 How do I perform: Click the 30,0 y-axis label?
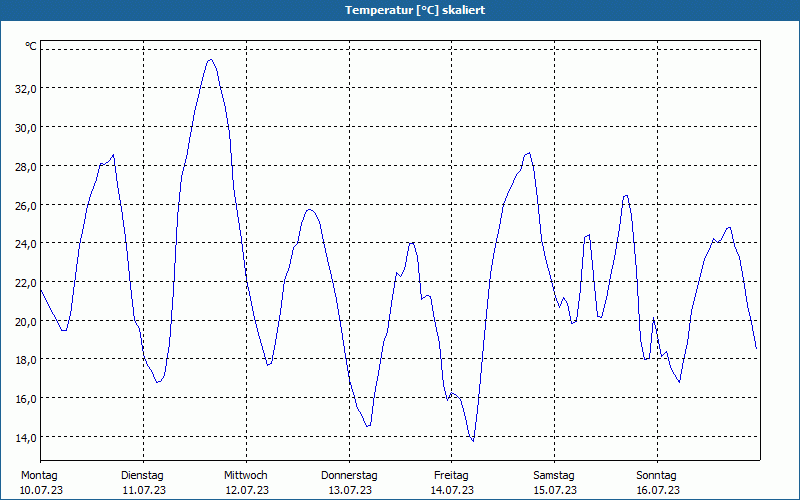coord(26,128)
